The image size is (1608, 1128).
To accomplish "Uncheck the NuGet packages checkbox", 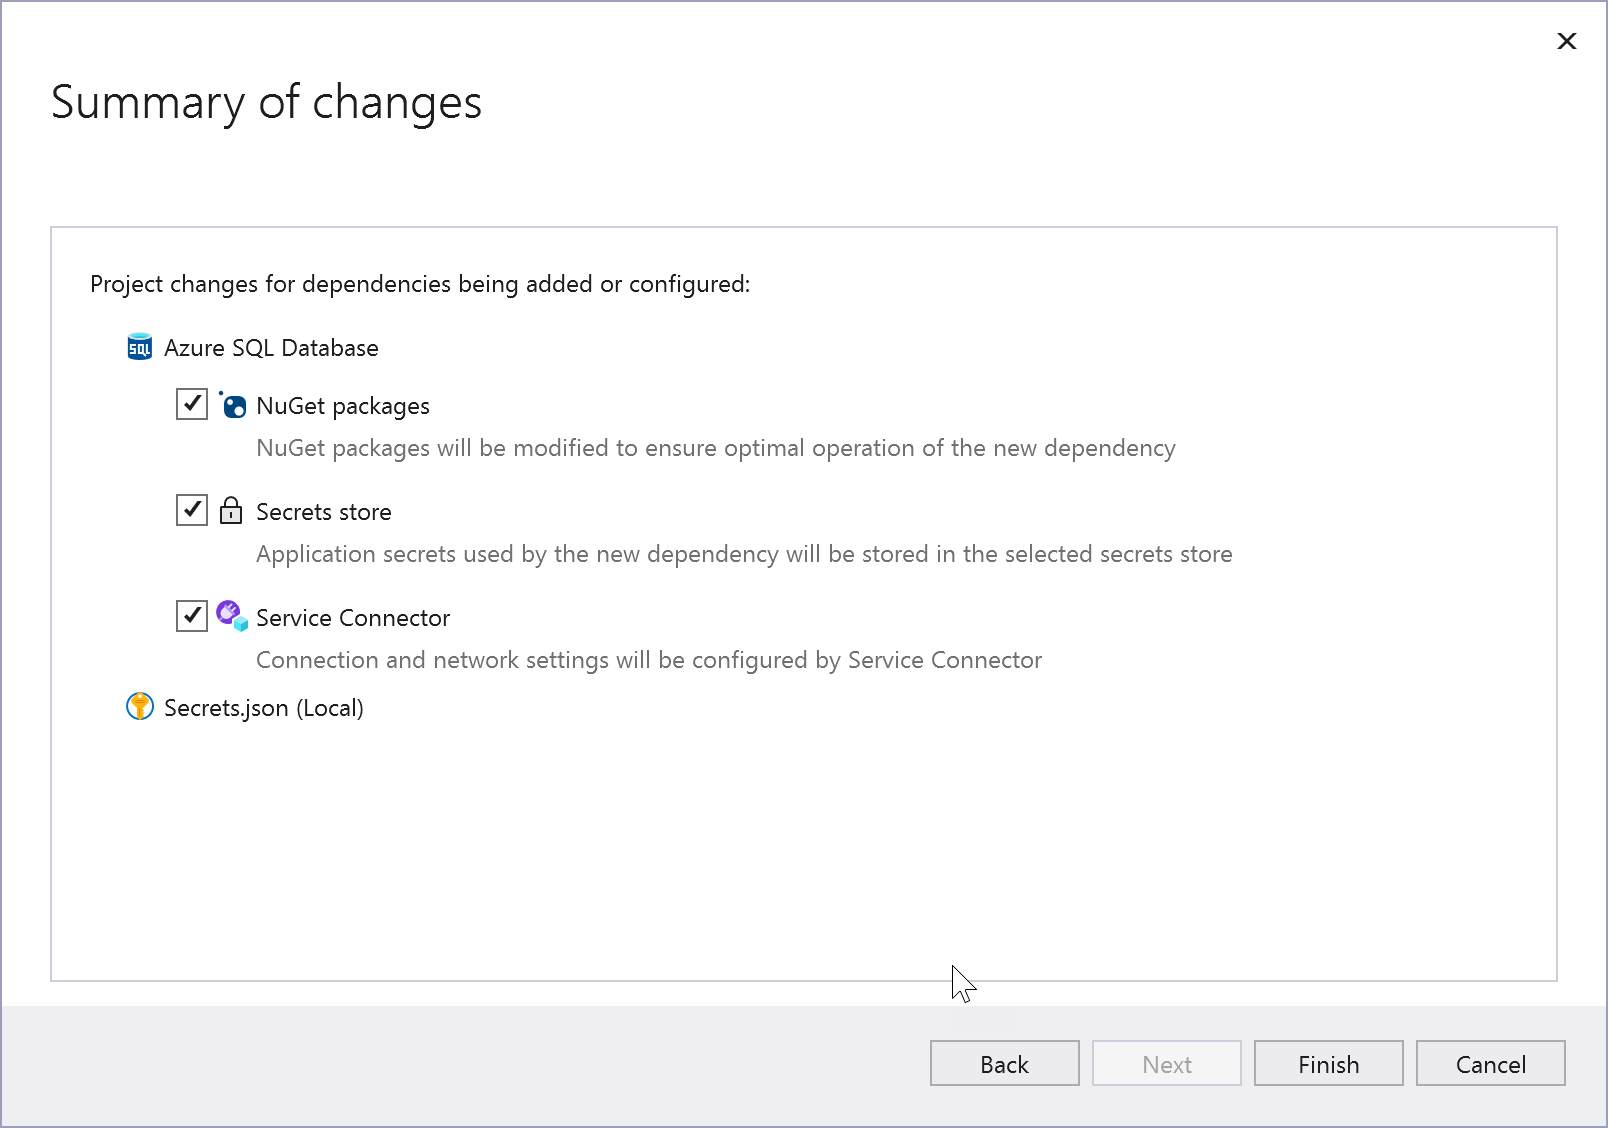I will (x=191, y=404).
